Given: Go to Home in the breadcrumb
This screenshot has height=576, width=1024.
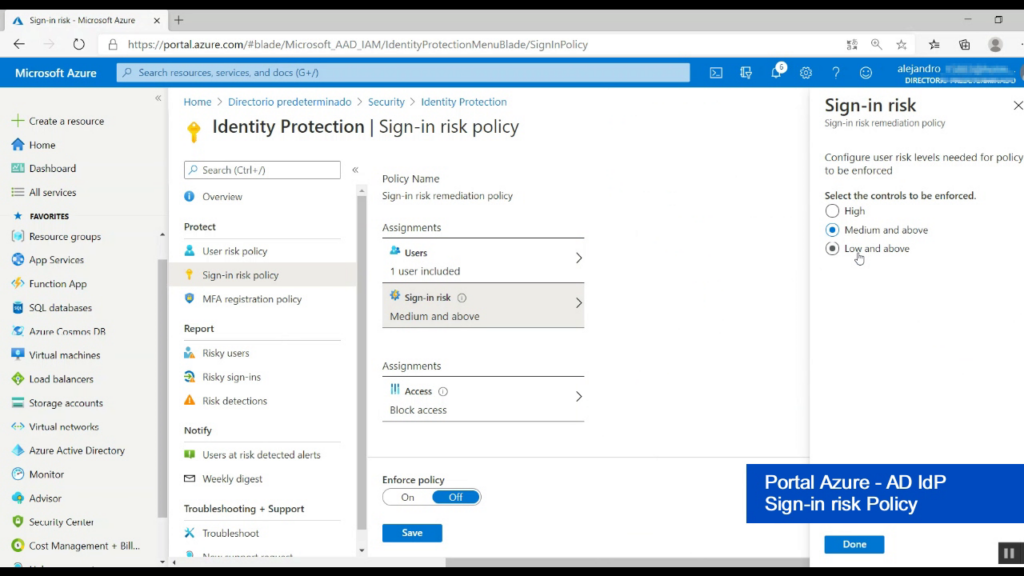Looking at the screenshot, I should (x=197, y=102).
